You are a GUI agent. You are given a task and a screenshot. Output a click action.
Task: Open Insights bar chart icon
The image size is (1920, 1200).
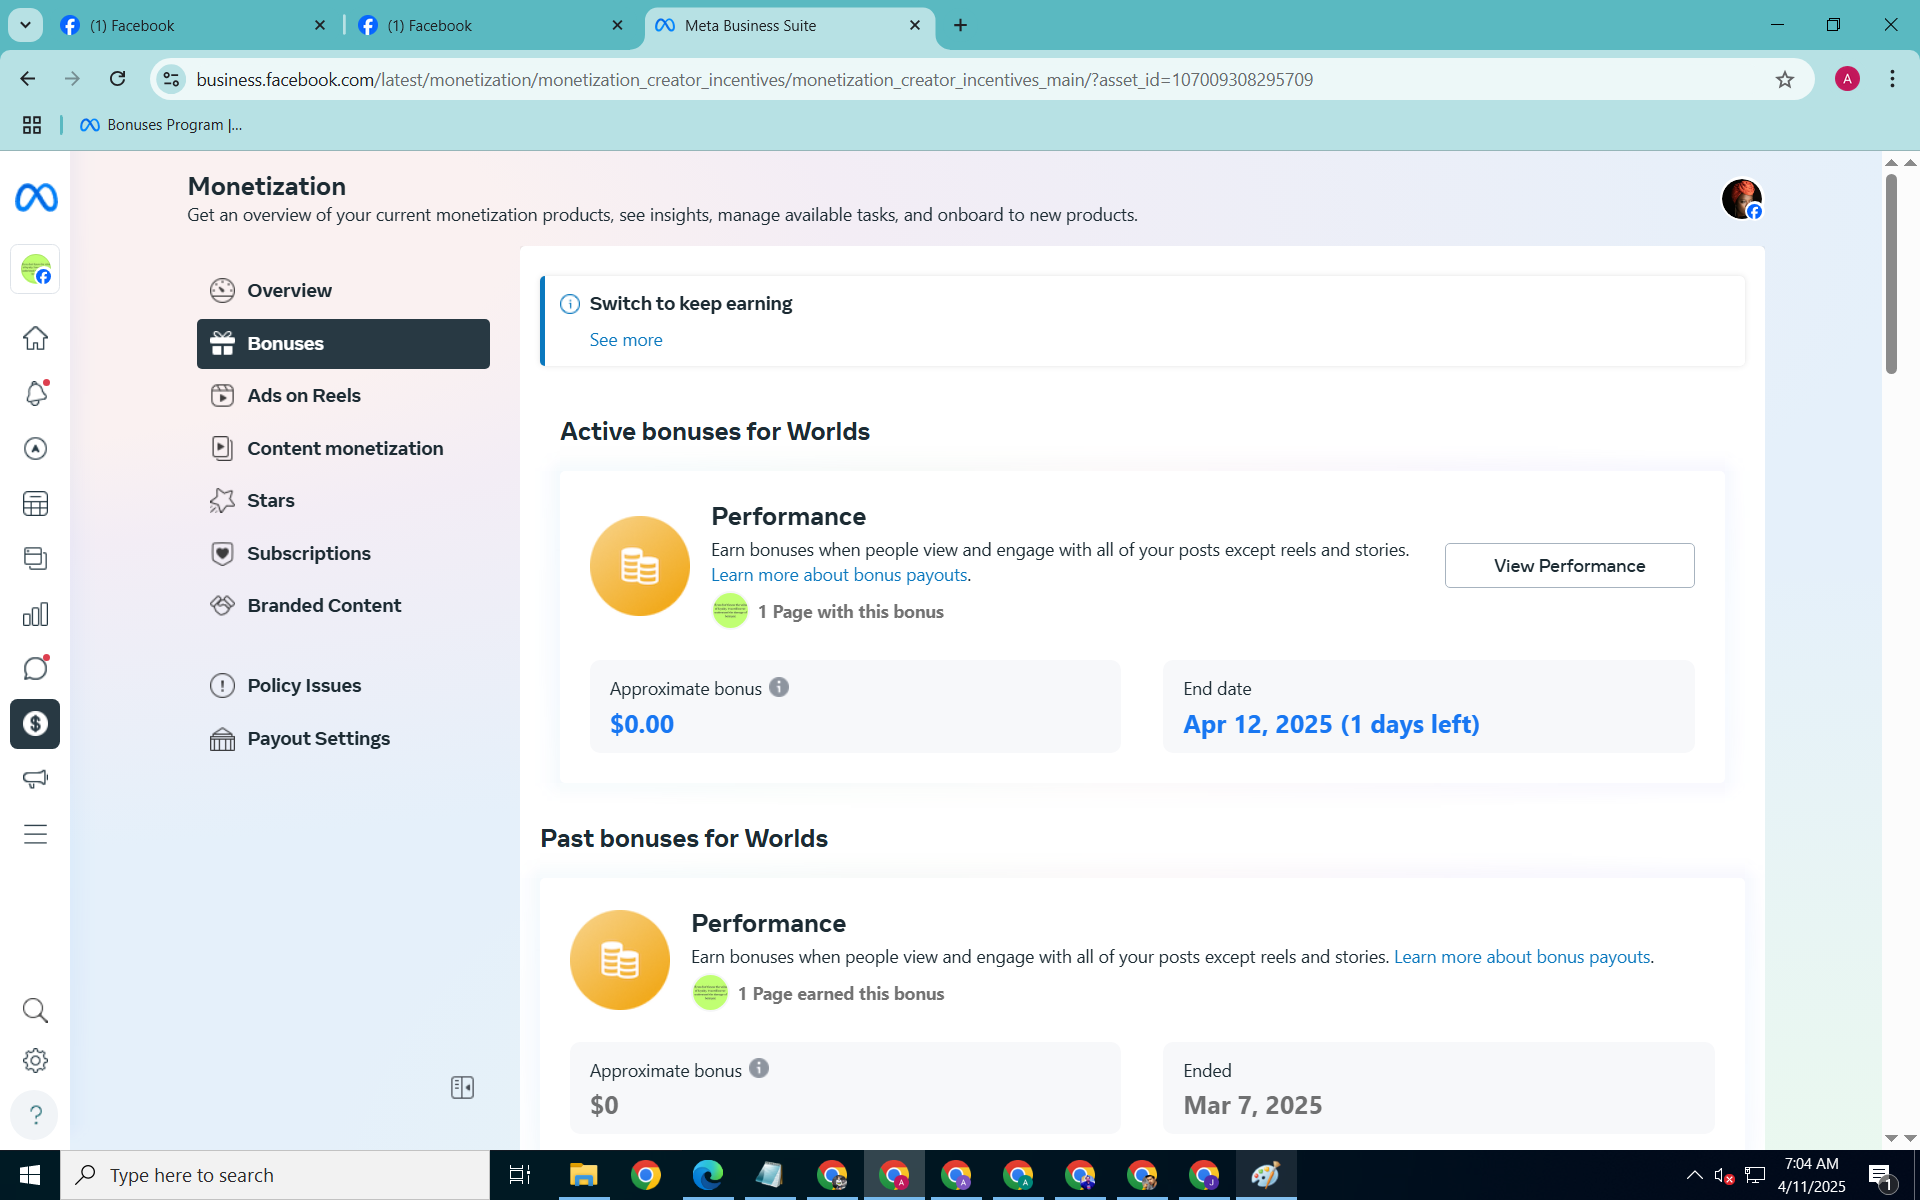[x=35, y=614]
